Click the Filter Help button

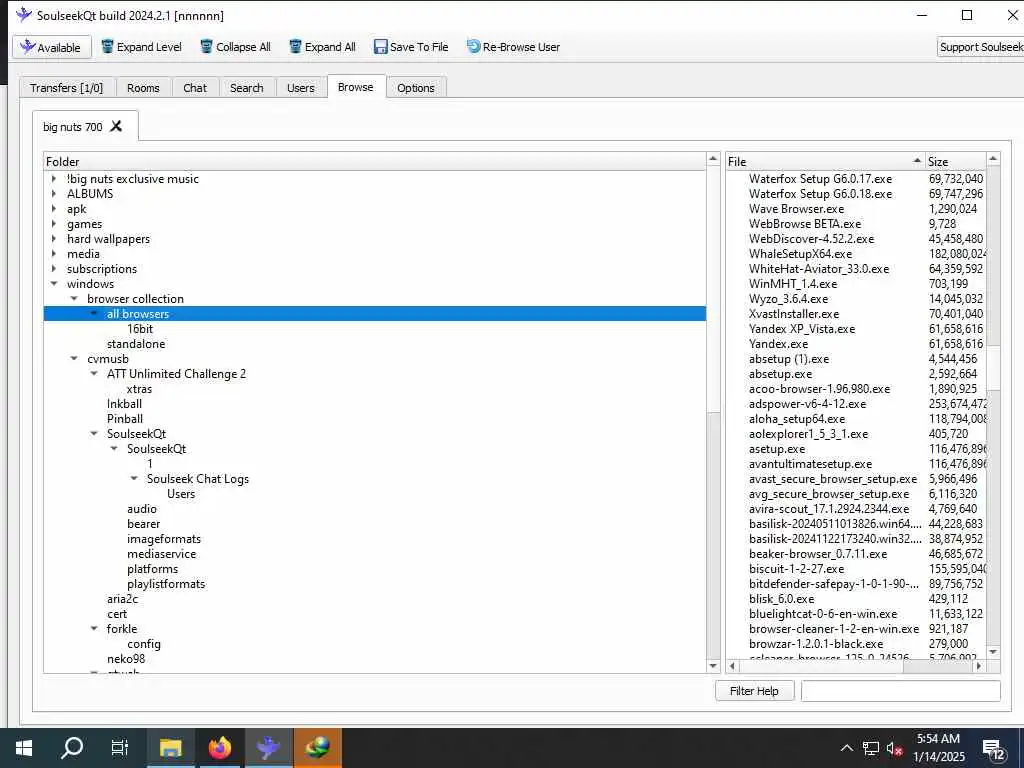[754, 691]
